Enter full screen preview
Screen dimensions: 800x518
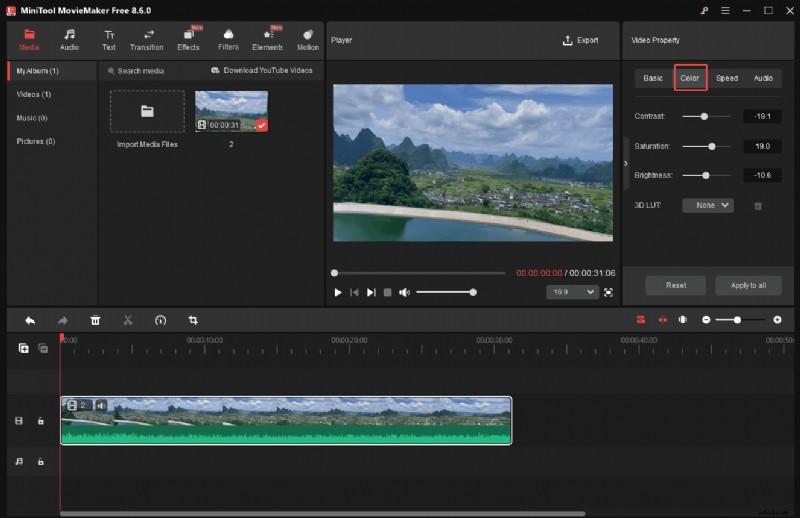tap(608, 292)
